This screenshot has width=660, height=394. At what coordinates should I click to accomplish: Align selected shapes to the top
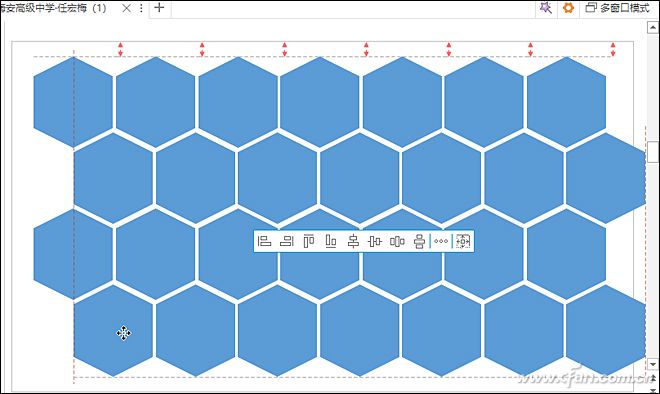pyautogui.click(x=309, y=241)
